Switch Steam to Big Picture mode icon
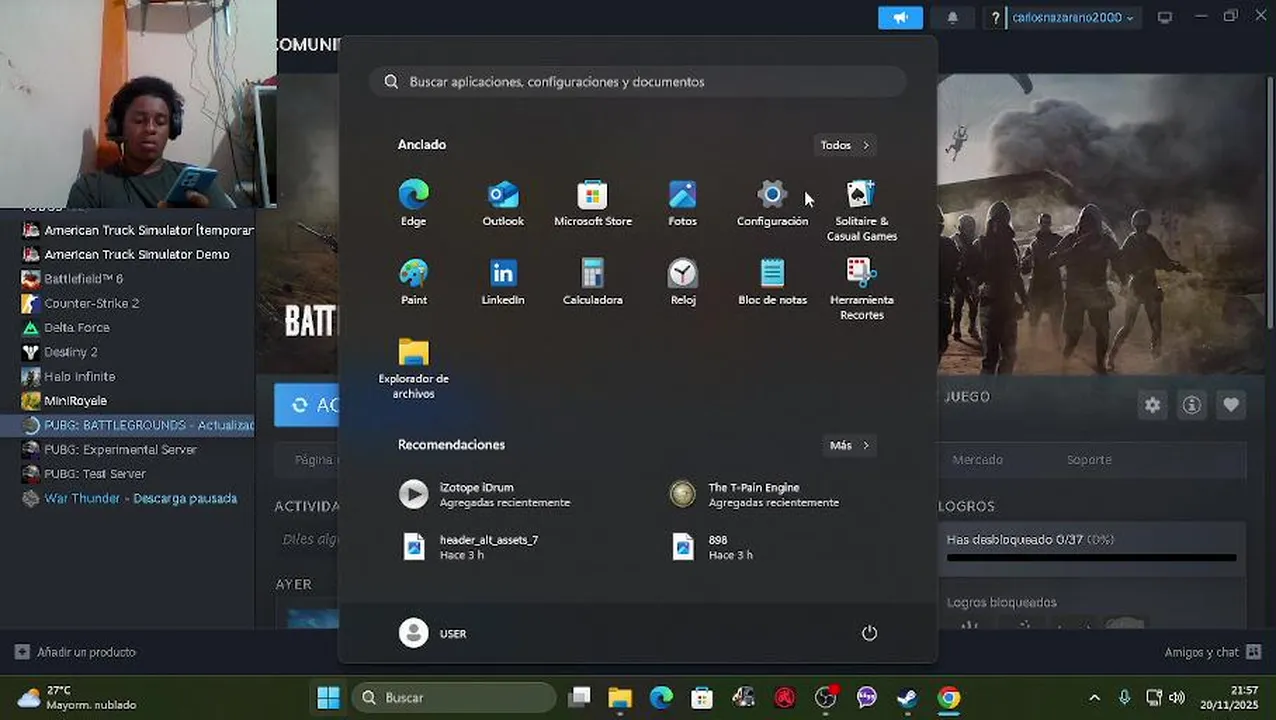This screenshot has height=720, width=1276. click(1164, 17)
